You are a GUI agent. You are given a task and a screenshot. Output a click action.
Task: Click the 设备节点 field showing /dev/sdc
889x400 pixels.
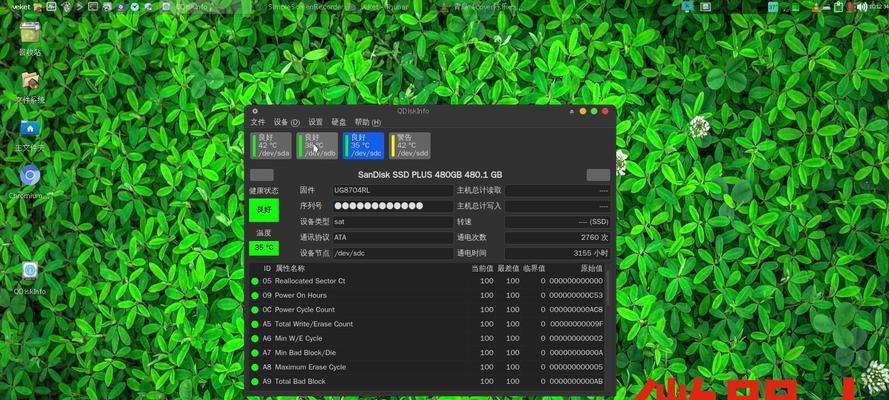(x=393, y=253)
